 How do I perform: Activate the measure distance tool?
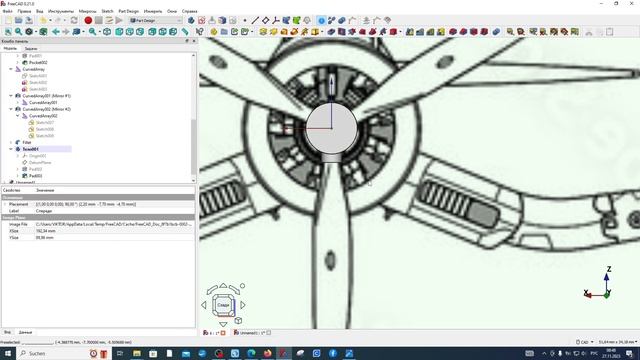click(185, 32)
